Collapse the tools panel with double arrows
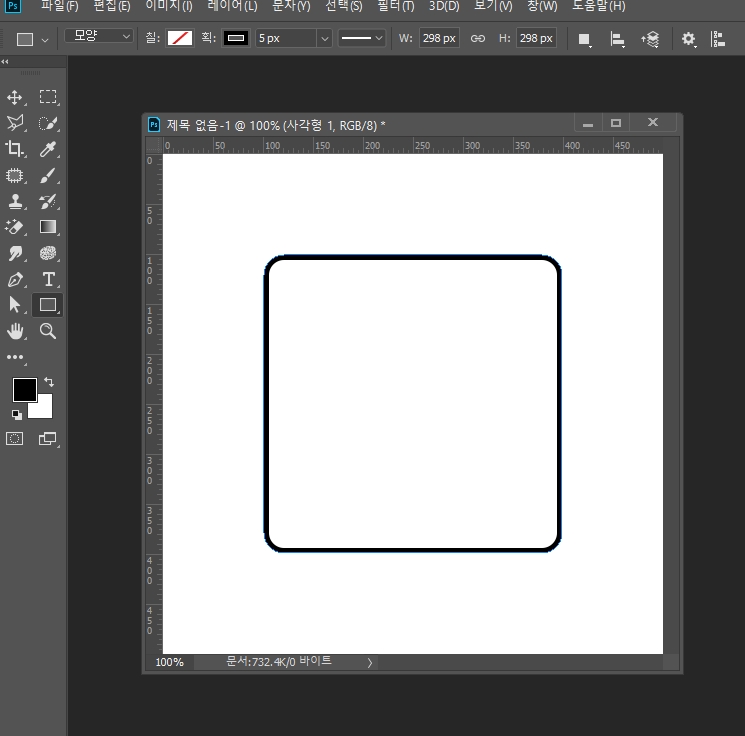The height and width of the screenshot is (736, 745). (x=5, y=61)
